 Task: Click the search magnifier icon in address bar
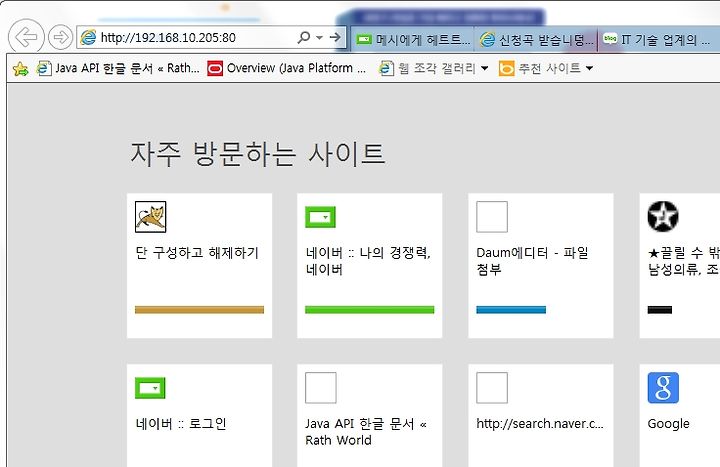click(304, 37)
